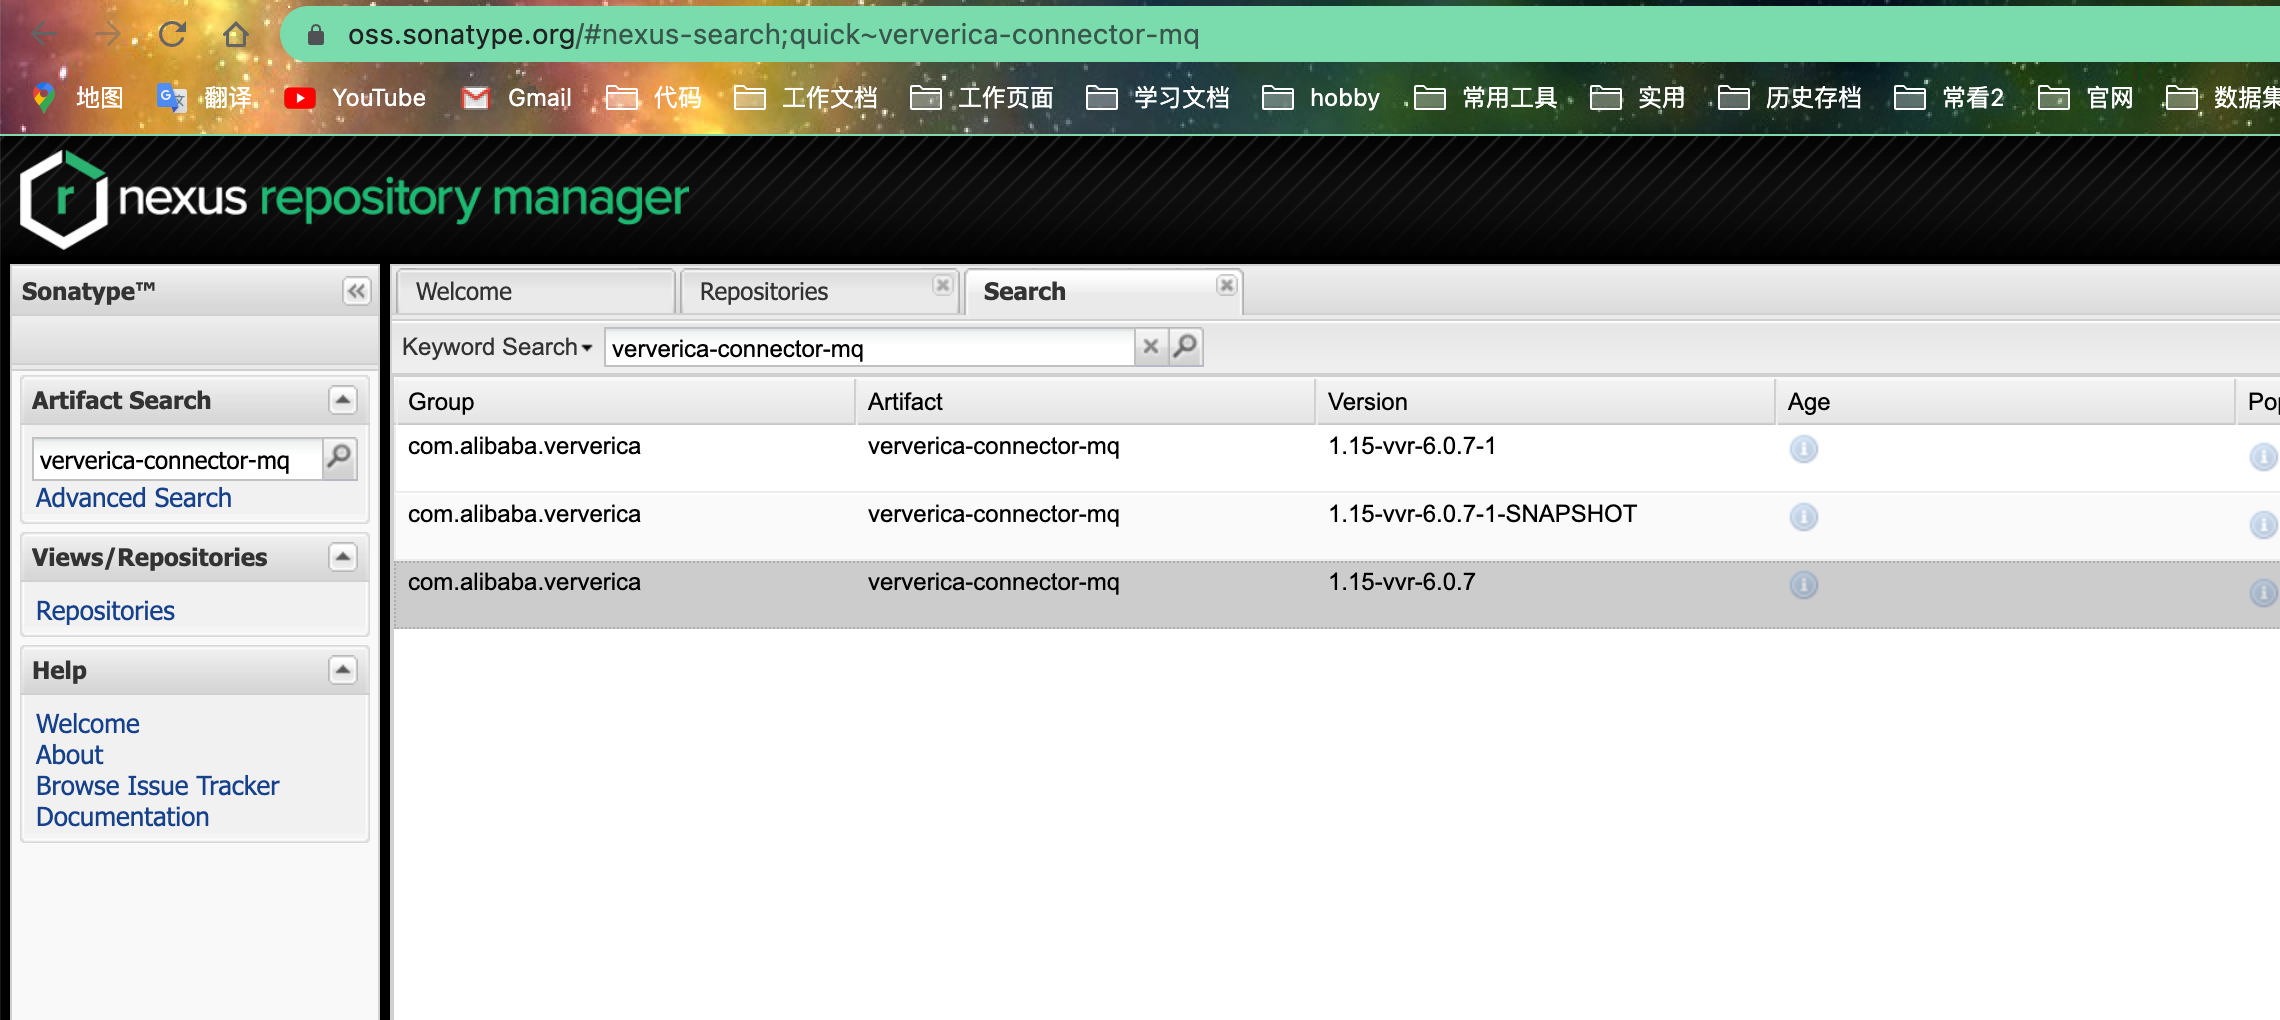Click Age info icon for 1.15-vvr-6.0.7 row
This screenshot has height=1020, width=2280.
(x=1803, y=585)
